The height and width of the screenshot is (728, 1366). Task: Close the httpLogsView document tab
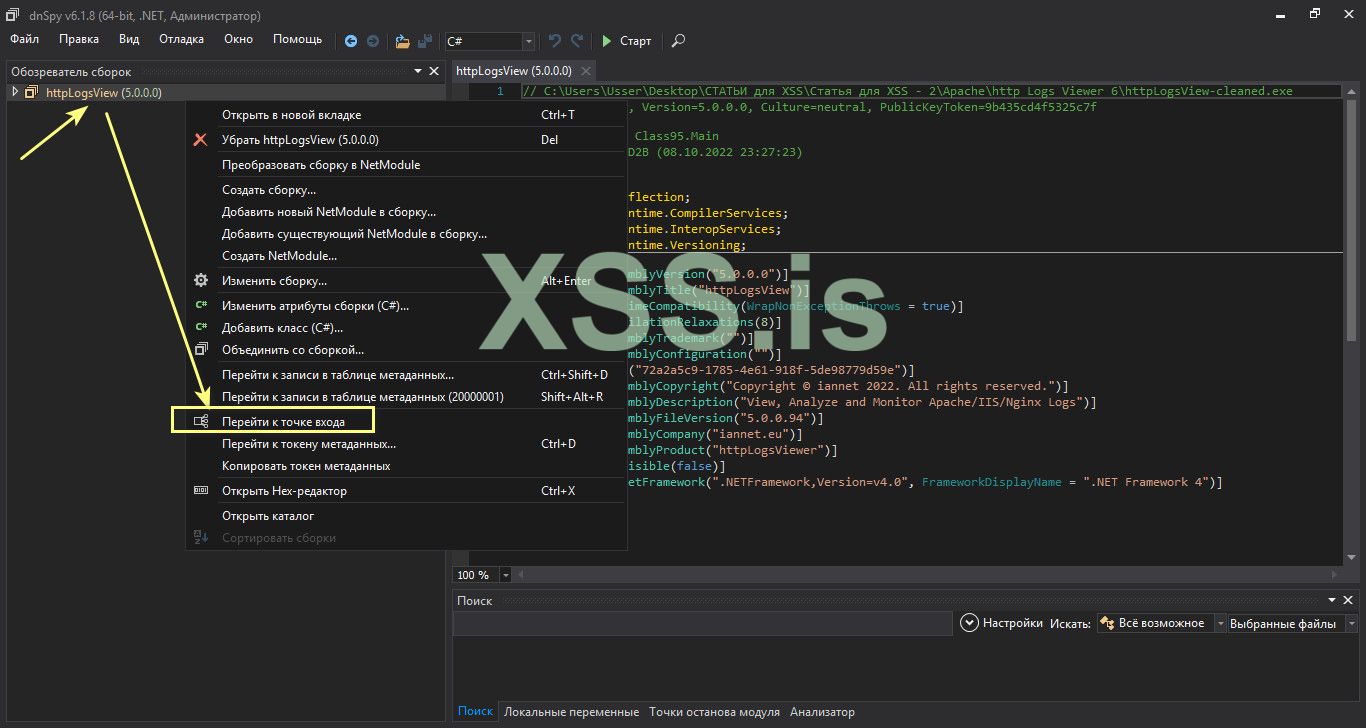pos(585,71)
